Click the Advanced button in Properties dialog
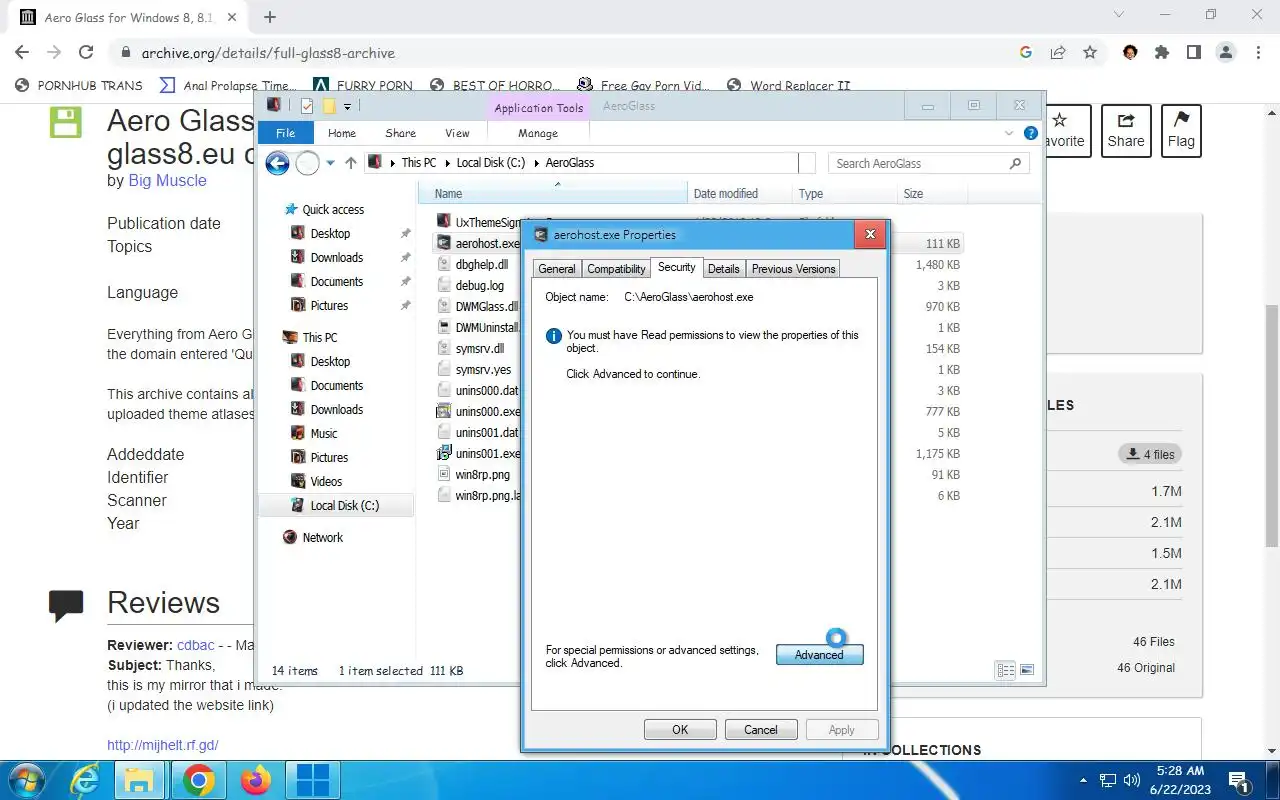Image resolution: width=1280 pixels, height=800 pixels. [x=819, y=654]
